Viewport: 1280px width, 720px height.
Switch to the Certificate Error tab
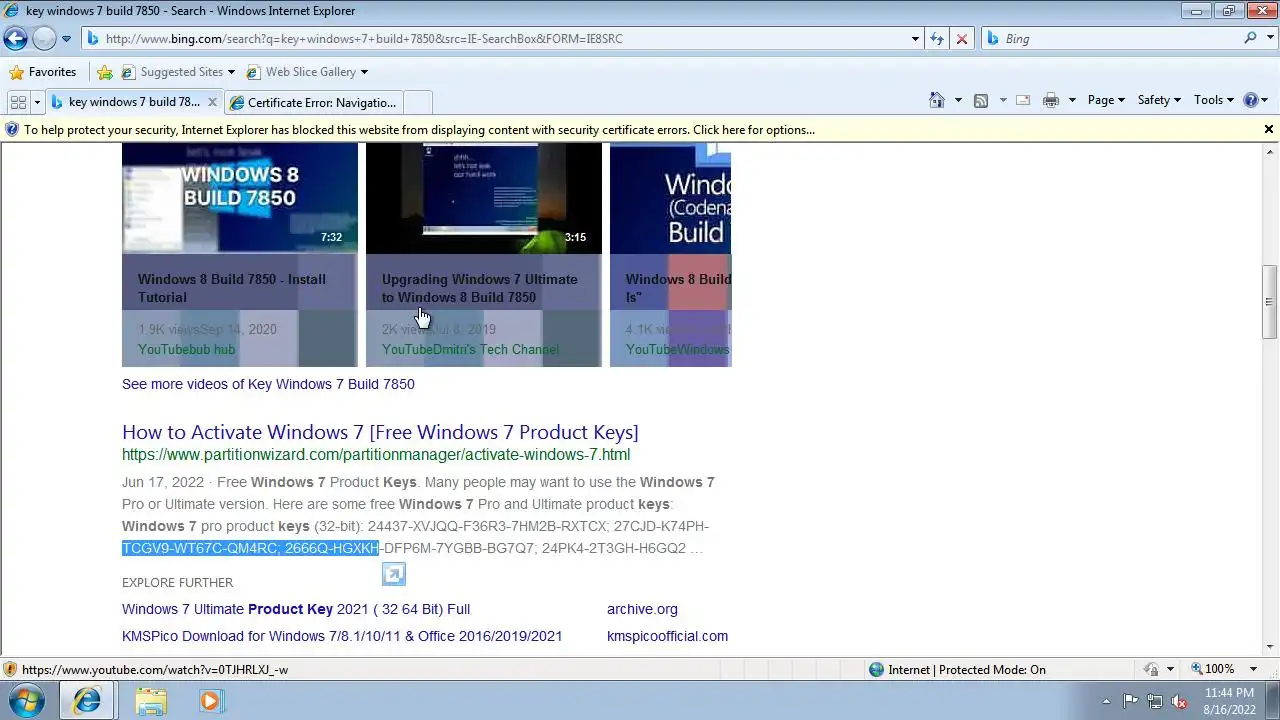313,102
